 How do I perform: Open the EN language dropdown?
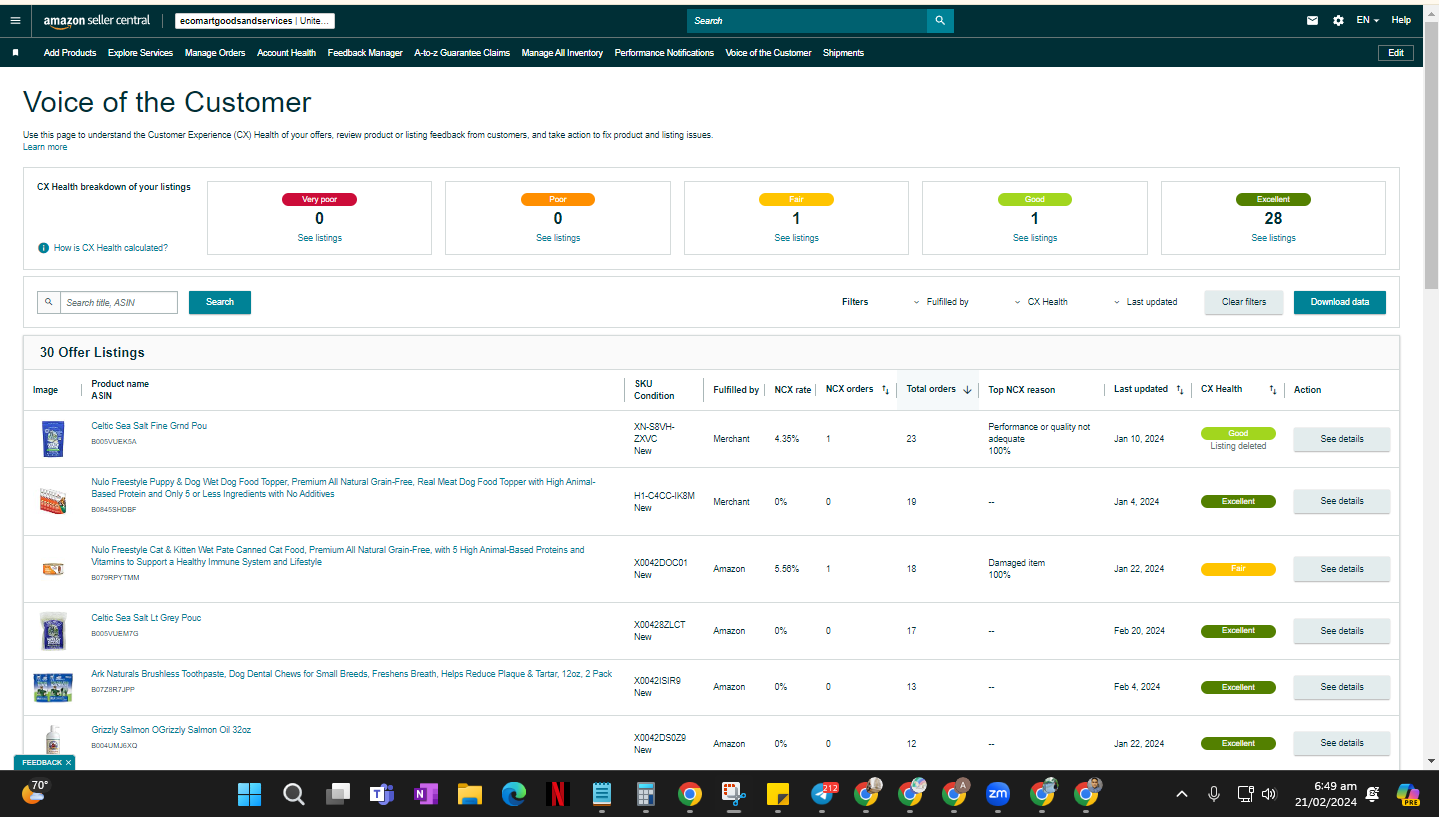pos(1367,20)
